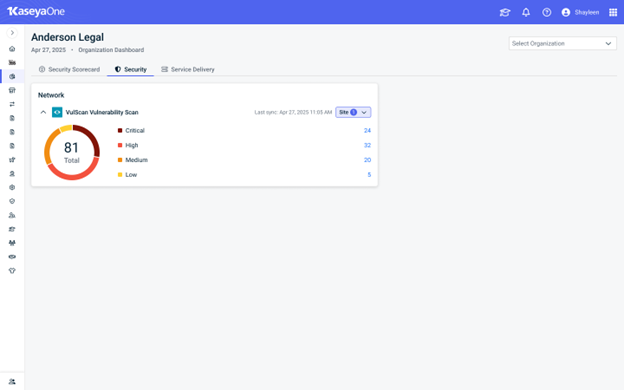Screen dimensions: 624x390
Task: Click the red High legend swatch
Action: [x=120, y=145]
